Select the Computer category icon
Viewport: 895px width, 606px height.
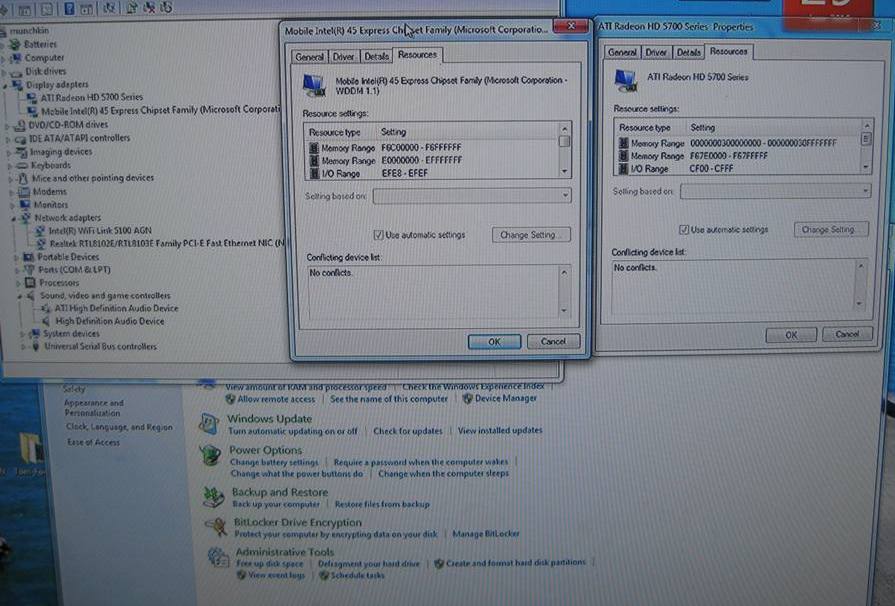coord(16,58)
